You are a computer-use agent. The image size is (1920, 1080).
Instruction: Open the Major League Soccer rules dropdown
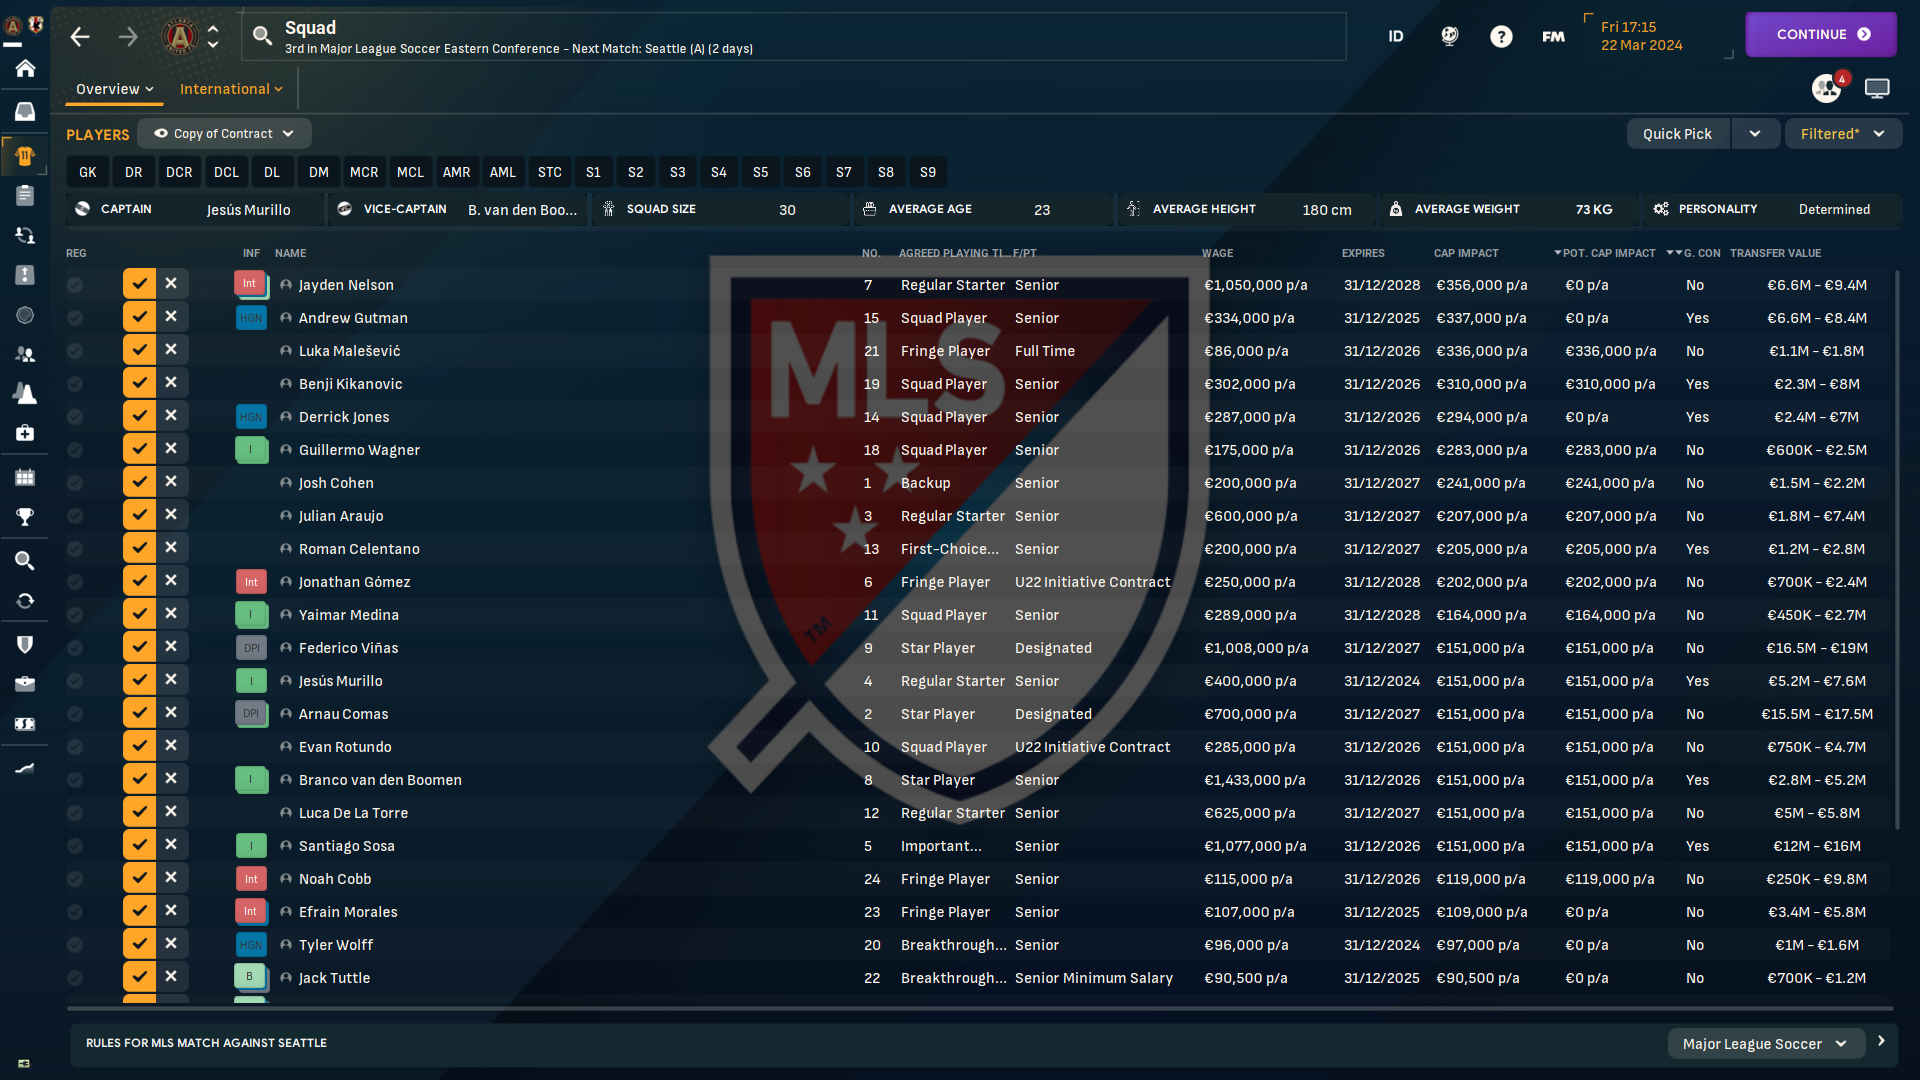(1765, 1044)
